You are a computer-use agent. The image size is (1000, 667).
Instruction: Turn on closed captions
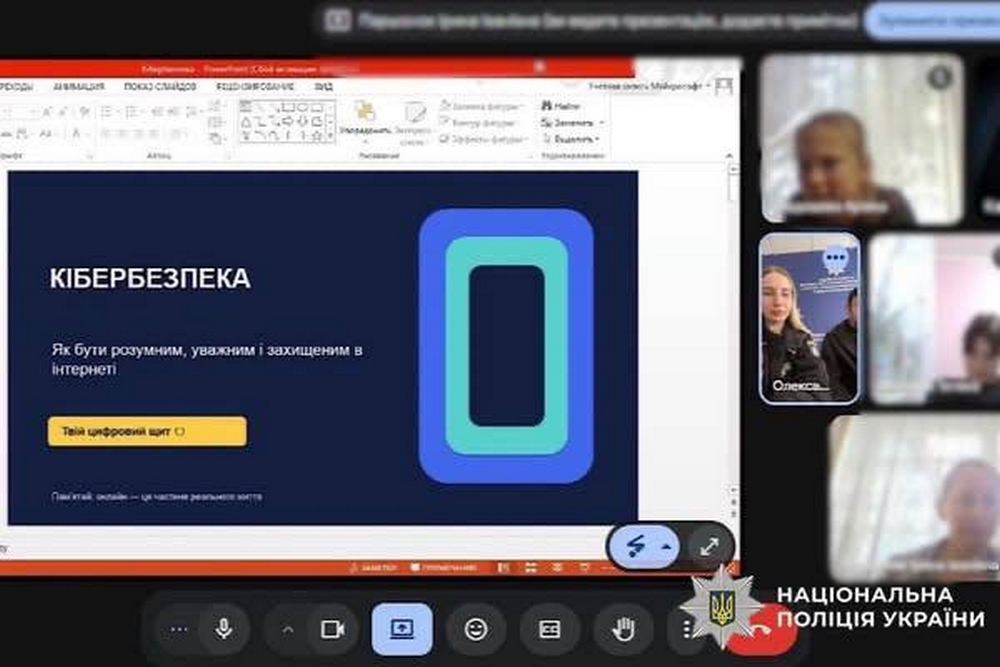coord(550,630)
